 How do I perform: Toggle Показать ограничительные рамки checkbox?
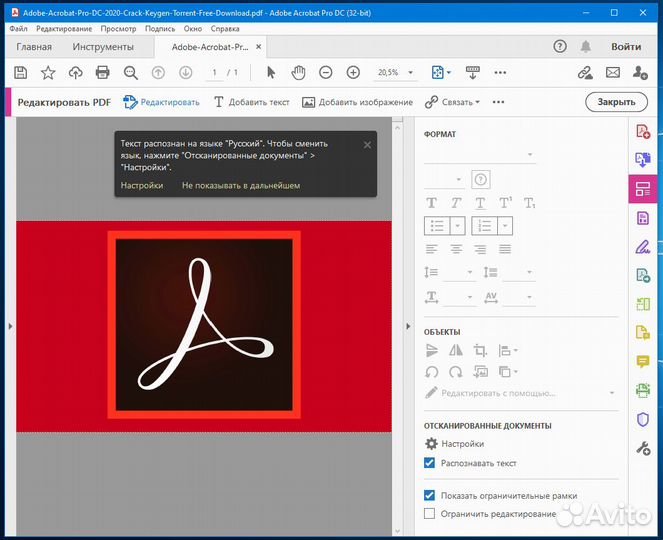pyautogui.click(x=429, y=495)
